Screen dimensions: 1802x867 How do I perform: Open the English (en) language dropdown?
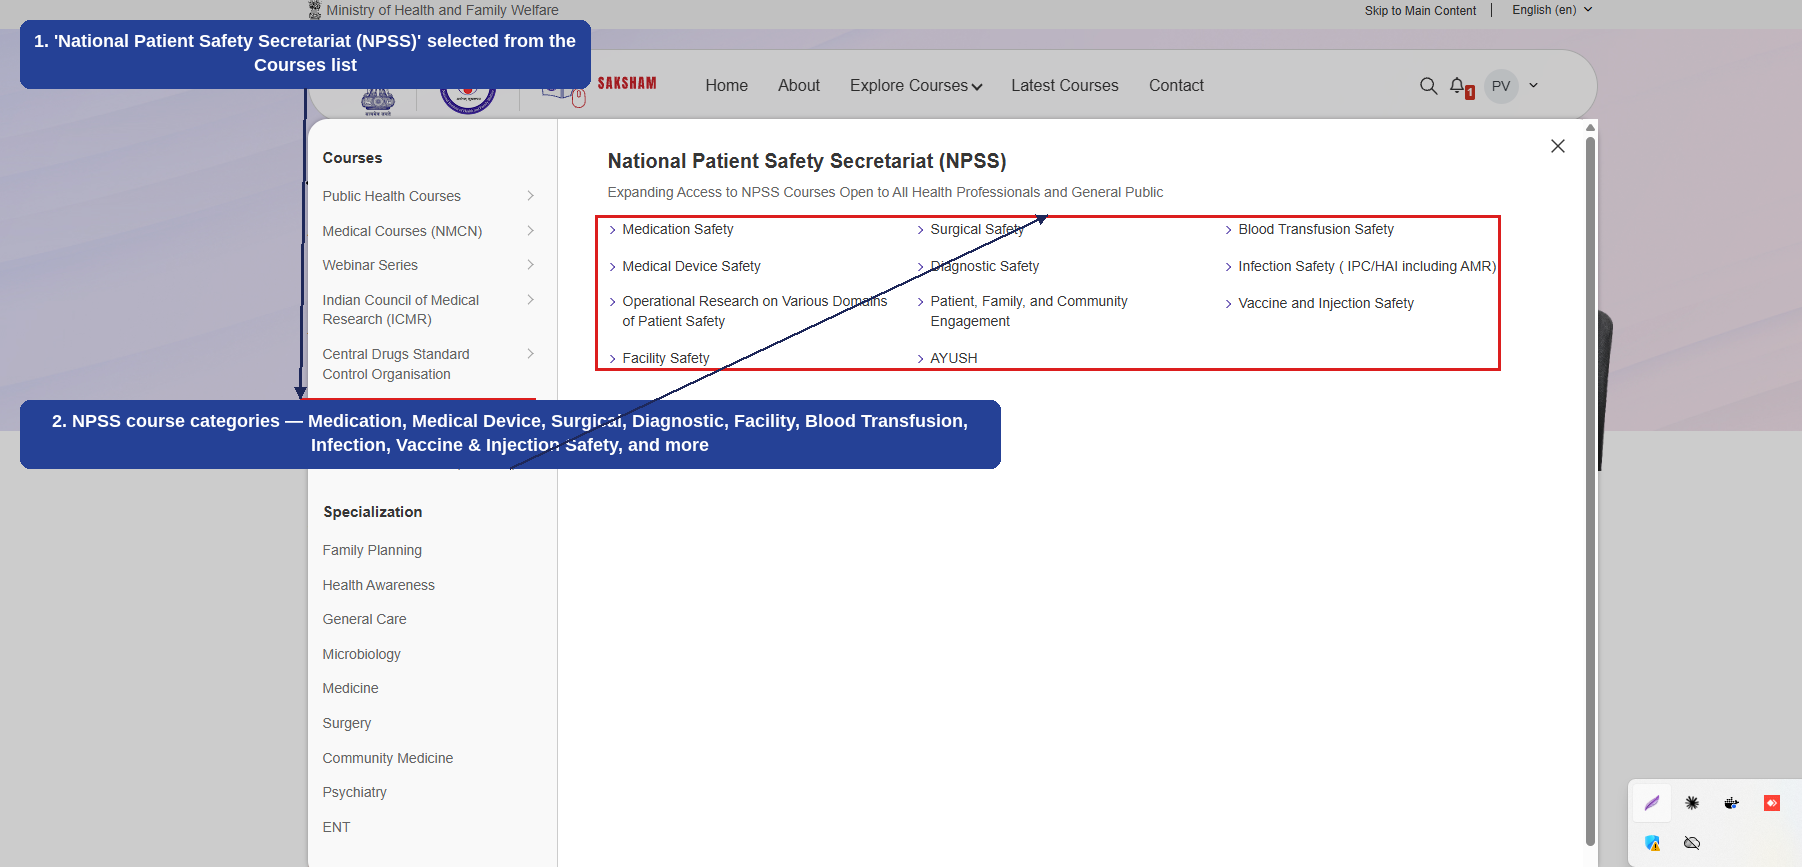(x=1552, y=10)
